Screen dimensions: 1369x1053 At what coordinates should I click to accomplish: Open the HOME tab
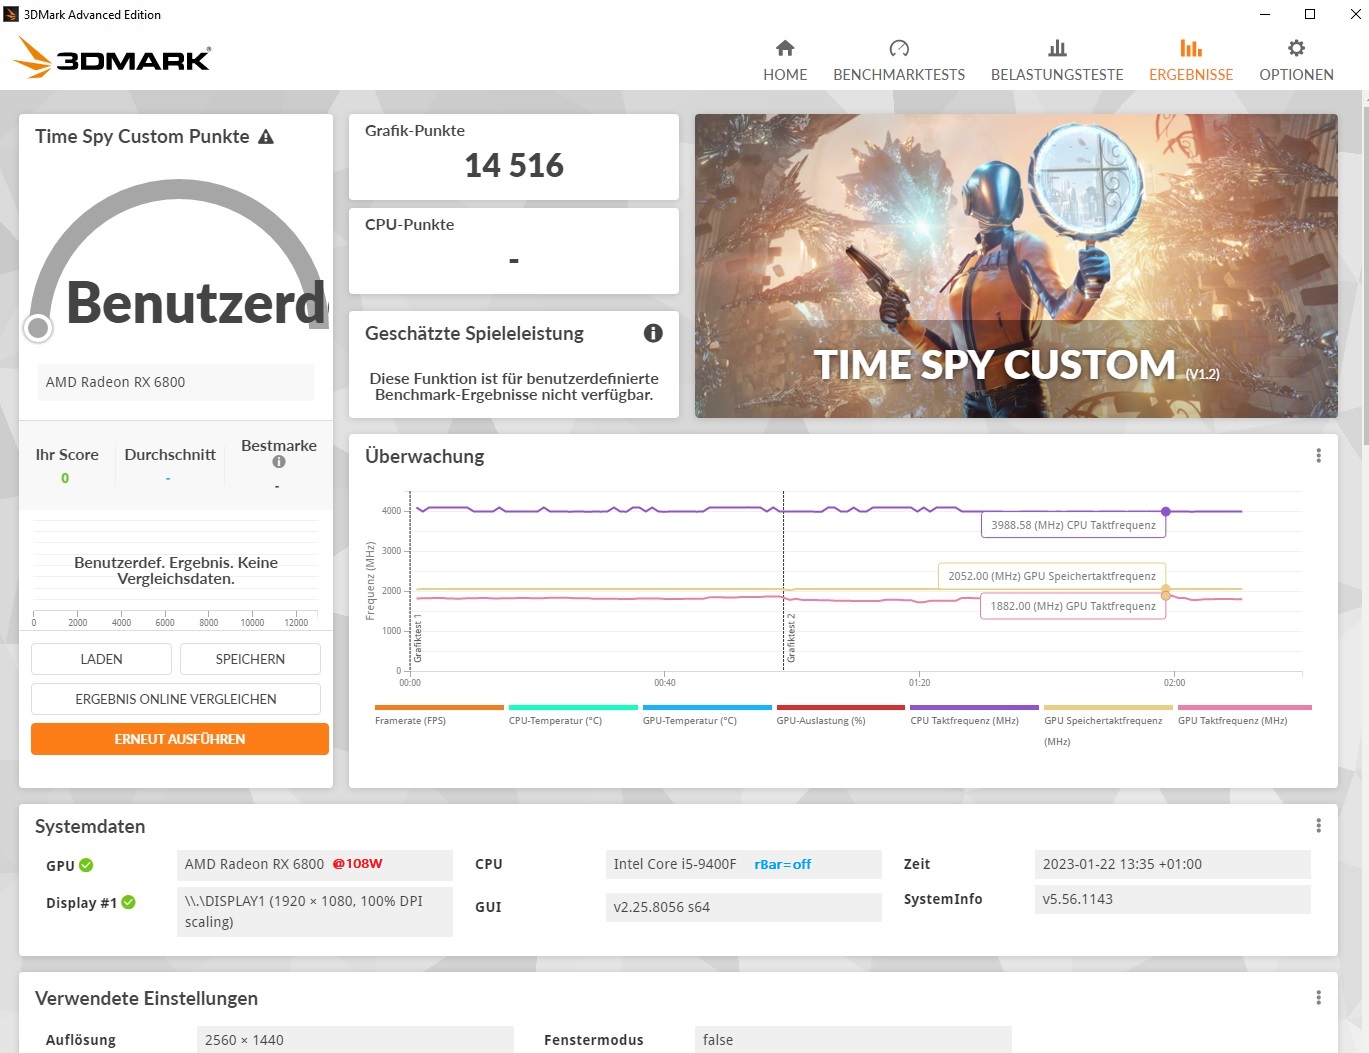pos(785,61)
